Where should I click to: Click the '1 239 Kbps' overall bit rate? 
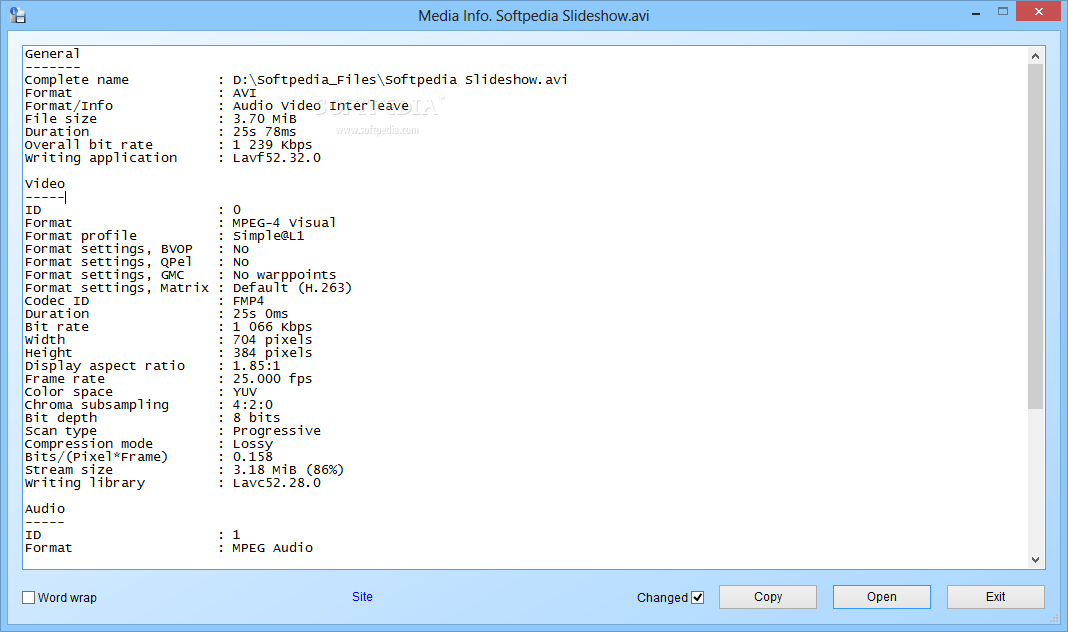pyautogui.click(x=272, y=144)
